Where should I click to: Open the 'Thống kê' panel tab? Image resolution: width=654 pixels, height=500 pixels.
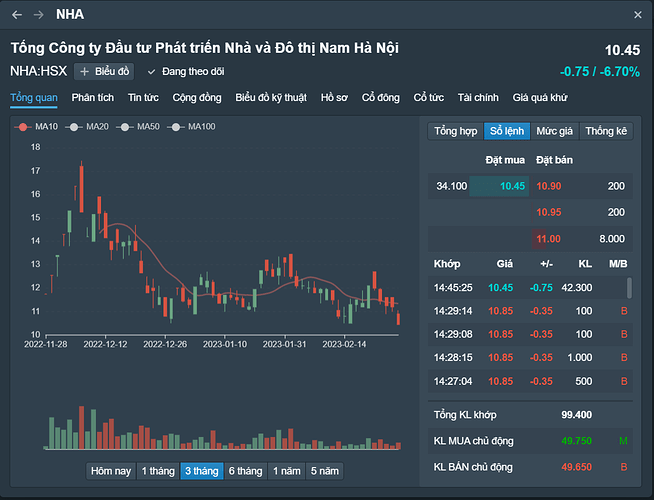tap(606, 131)
